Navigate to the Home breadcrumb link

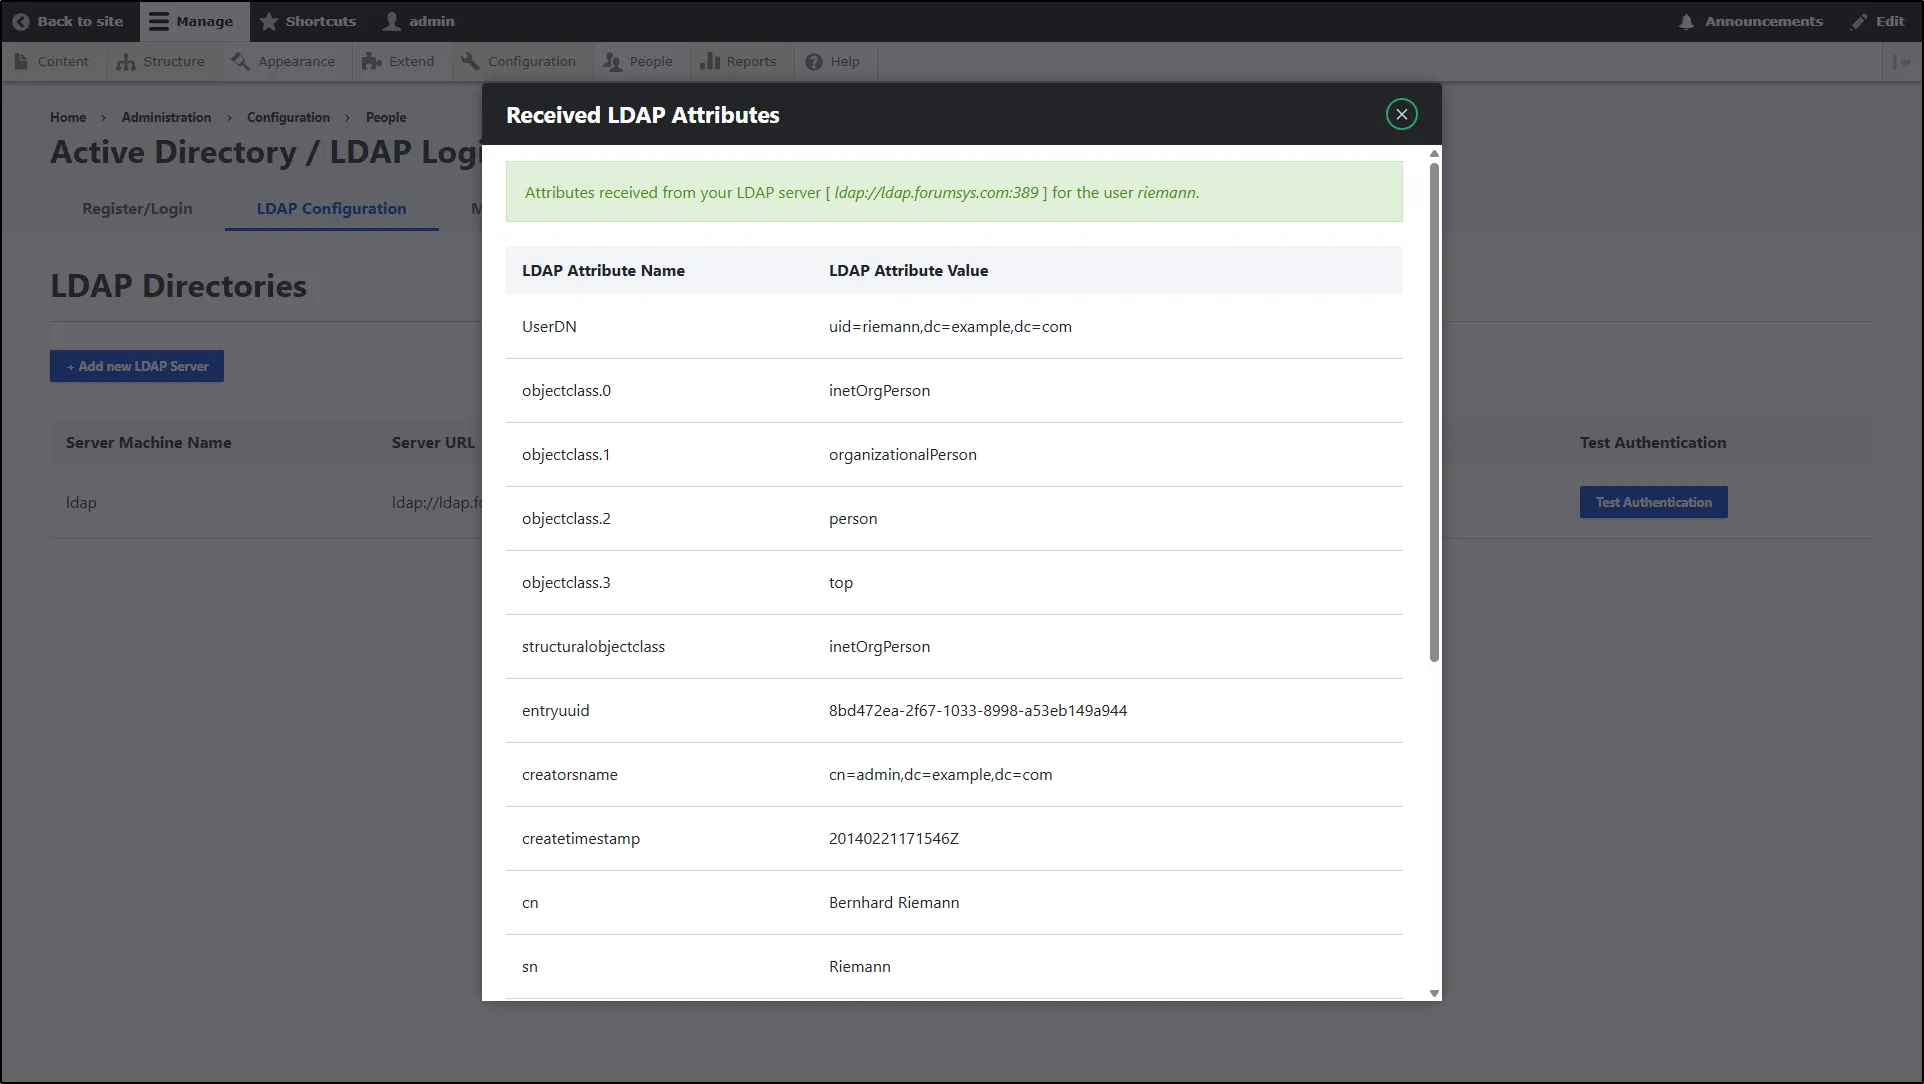point(67,117)
